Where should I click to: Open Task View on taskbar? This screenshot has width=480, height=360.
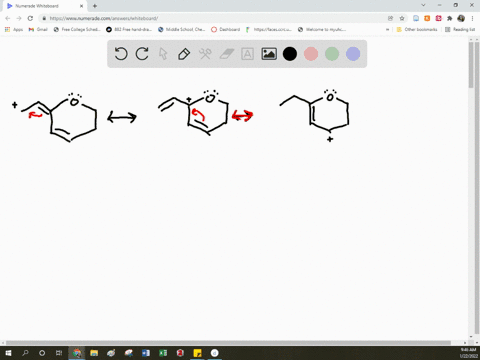59,353
